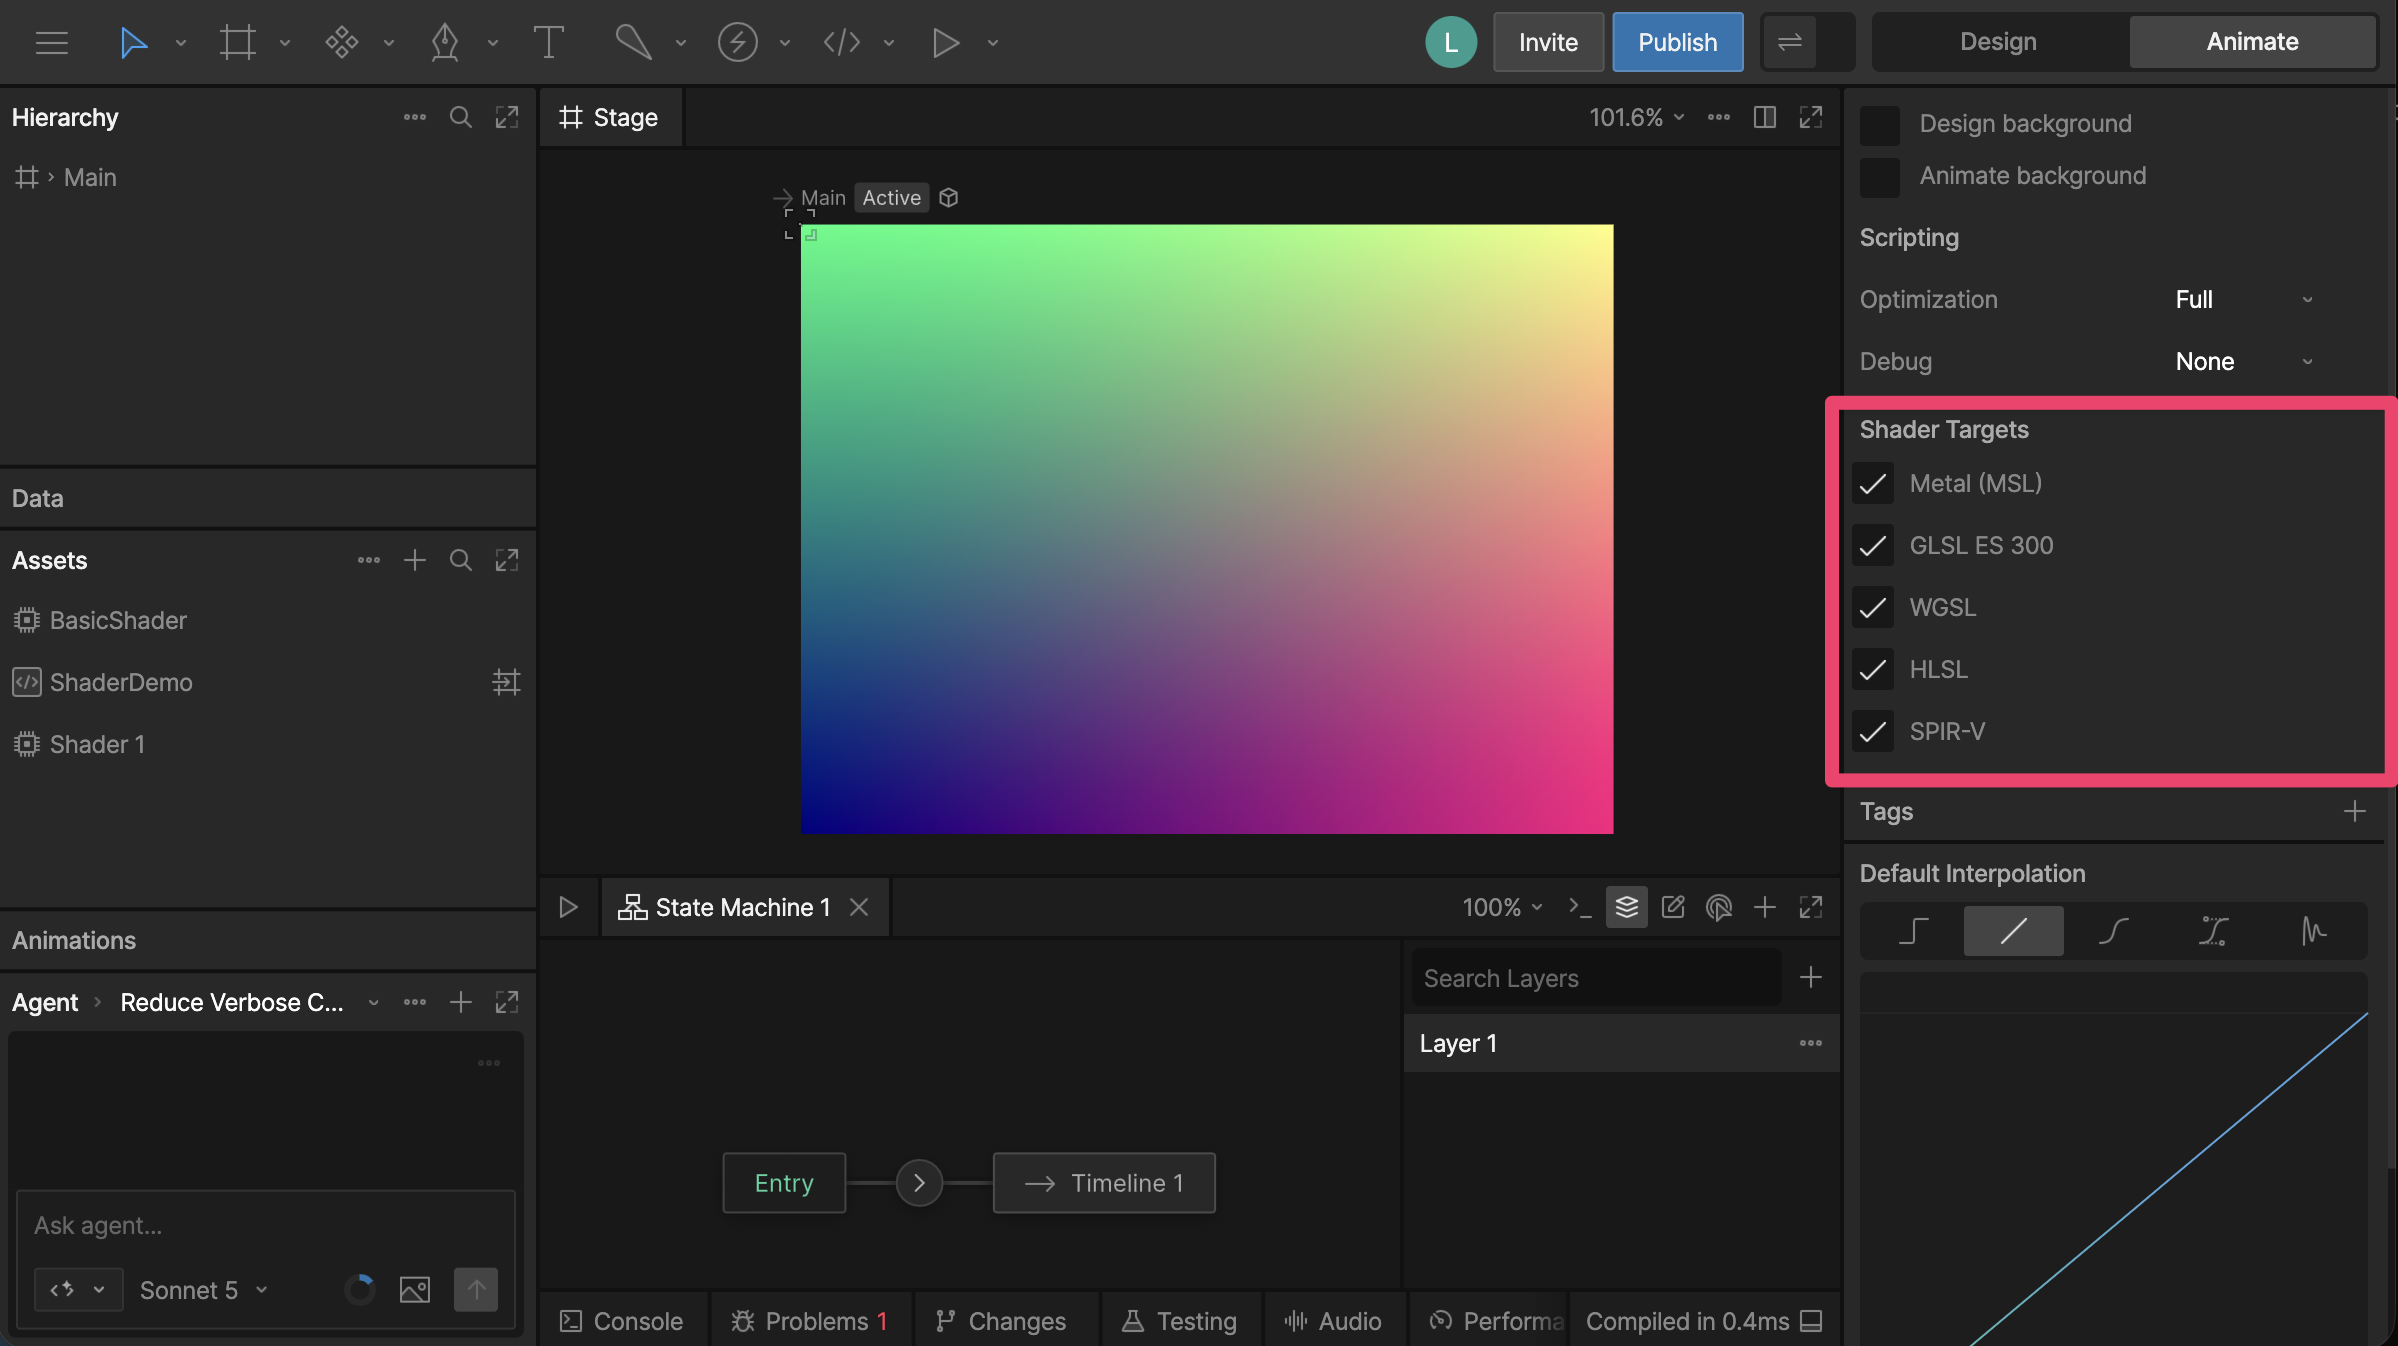
Task: Open the Stage zoom 101.6% dropdown
Action: click(x=1637, y=117)
